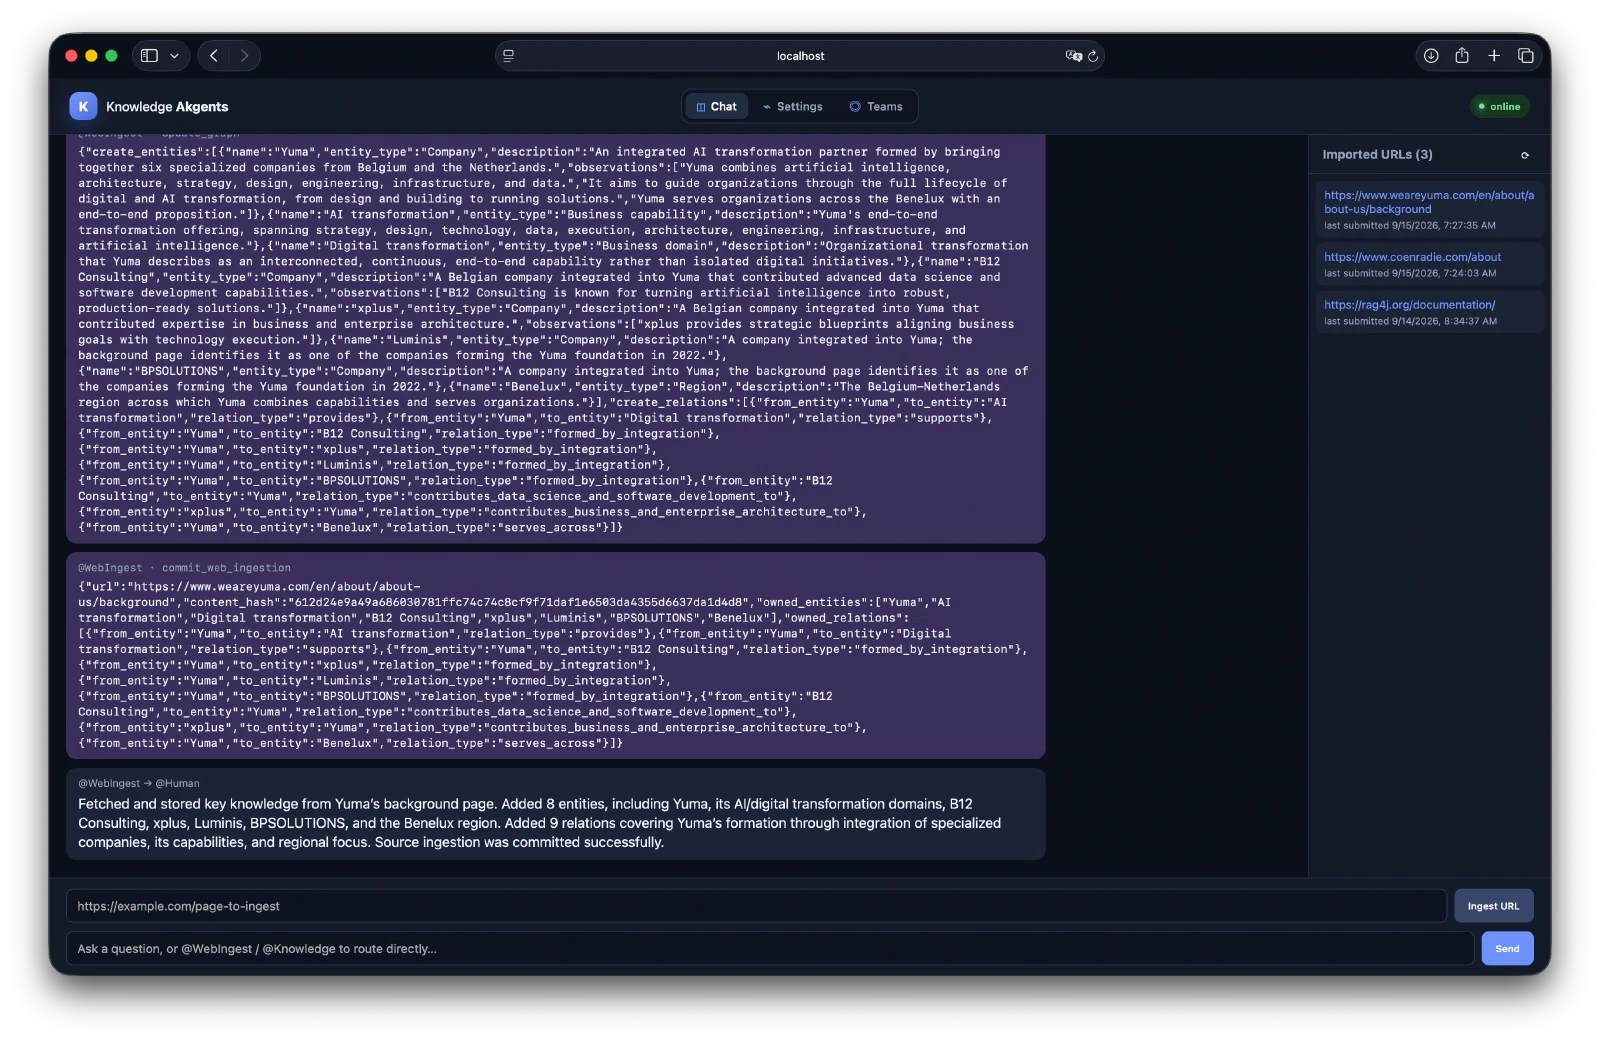Open the page menu icon in address bar
The image size is (1600, 1040).
508,56
